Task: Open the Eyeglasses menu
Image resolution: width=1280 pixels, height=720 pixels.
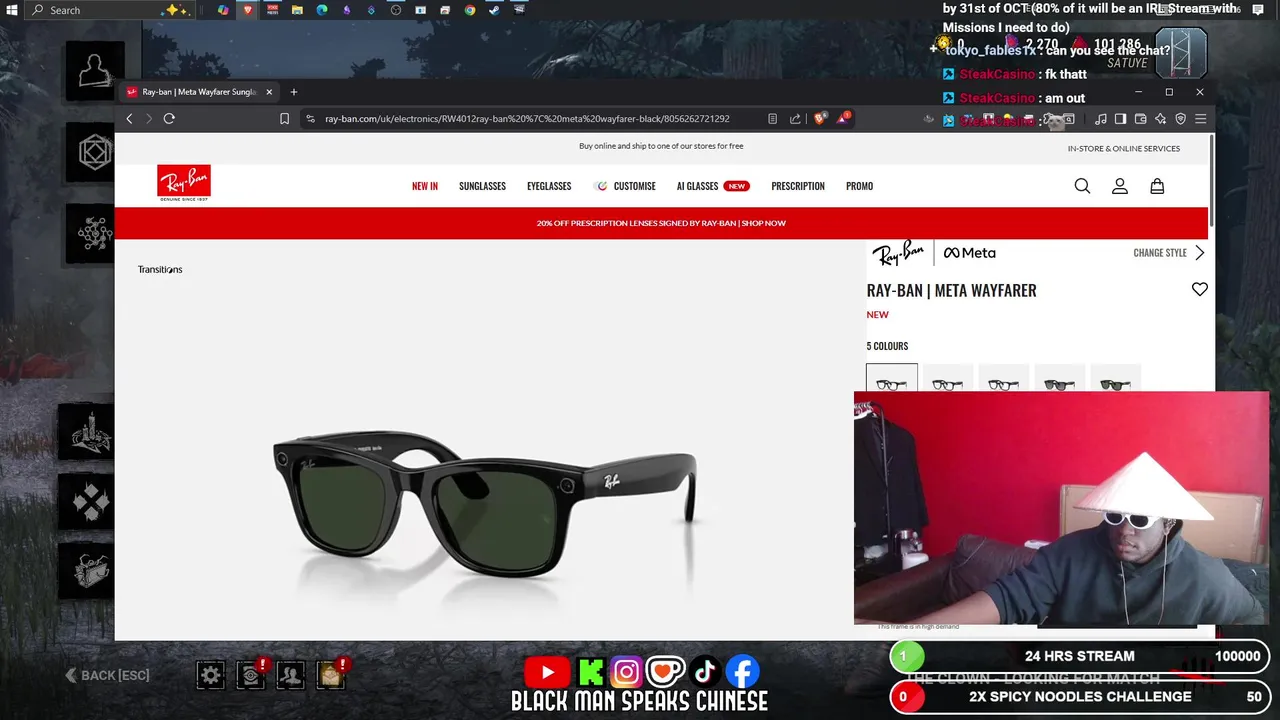Action: [549, 186]
